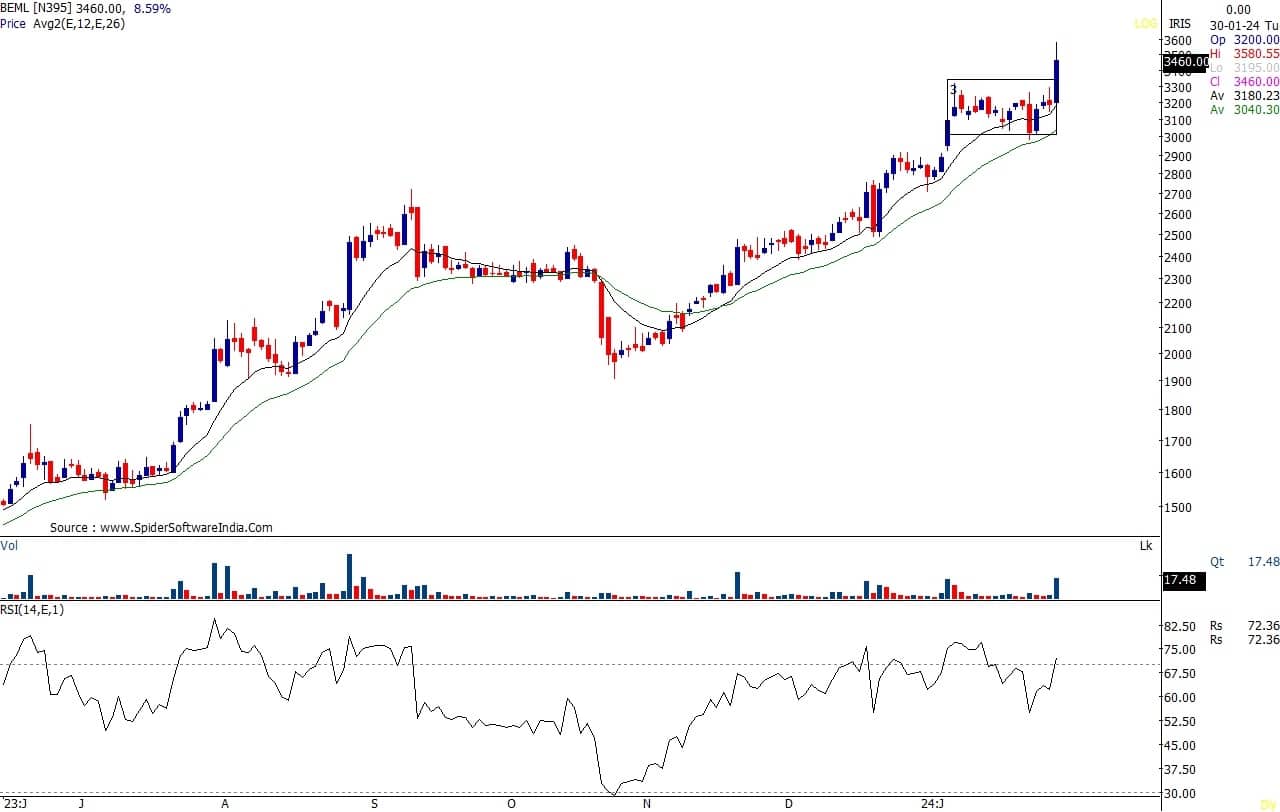
Task: Click the 2200 price axis label
Action: coord(1177,304)
